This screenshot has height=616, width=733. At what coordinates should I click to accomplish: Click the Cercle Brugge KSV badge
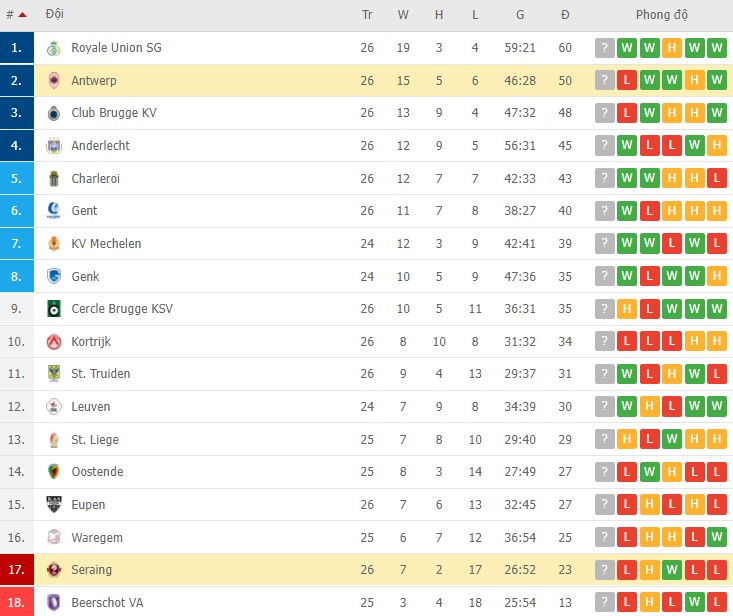click(x=54, y=309)
